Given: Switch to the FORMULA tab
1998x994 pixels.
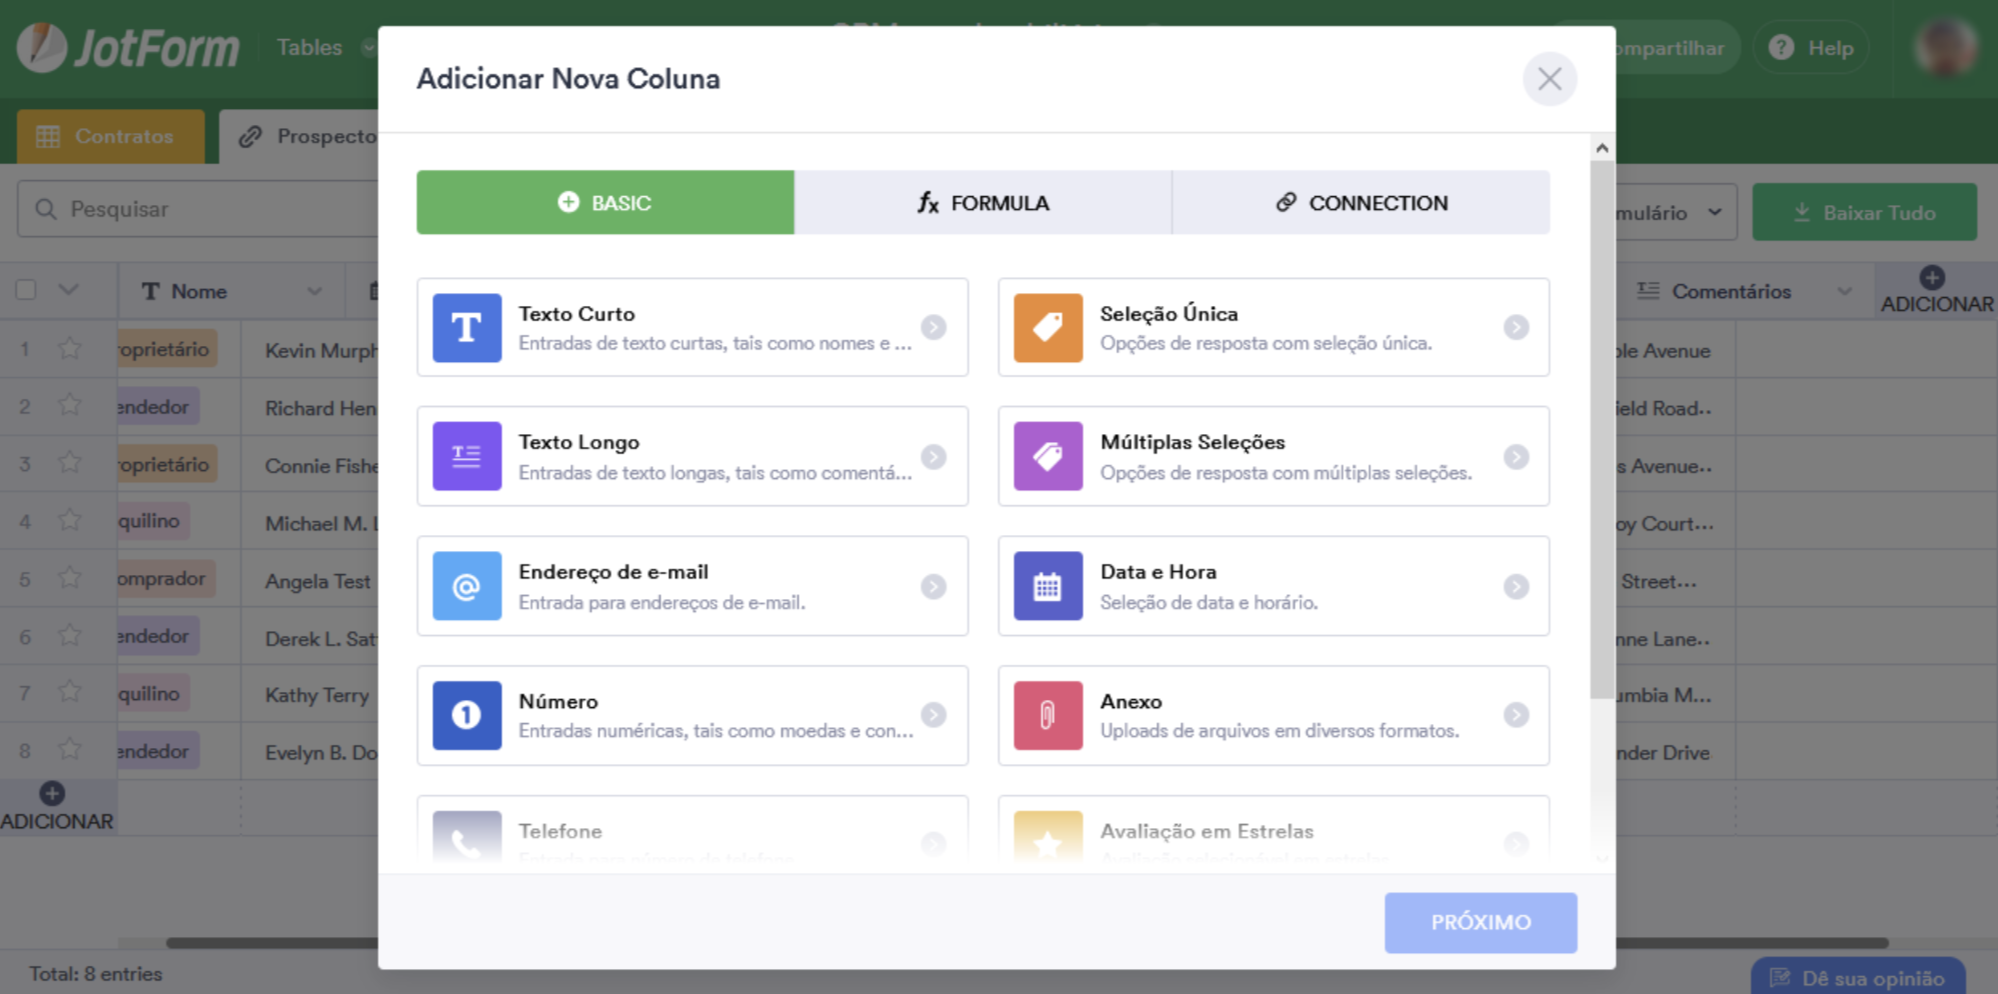Looking at the screenshot, I should pyautogui.click(x=983, y=203).
